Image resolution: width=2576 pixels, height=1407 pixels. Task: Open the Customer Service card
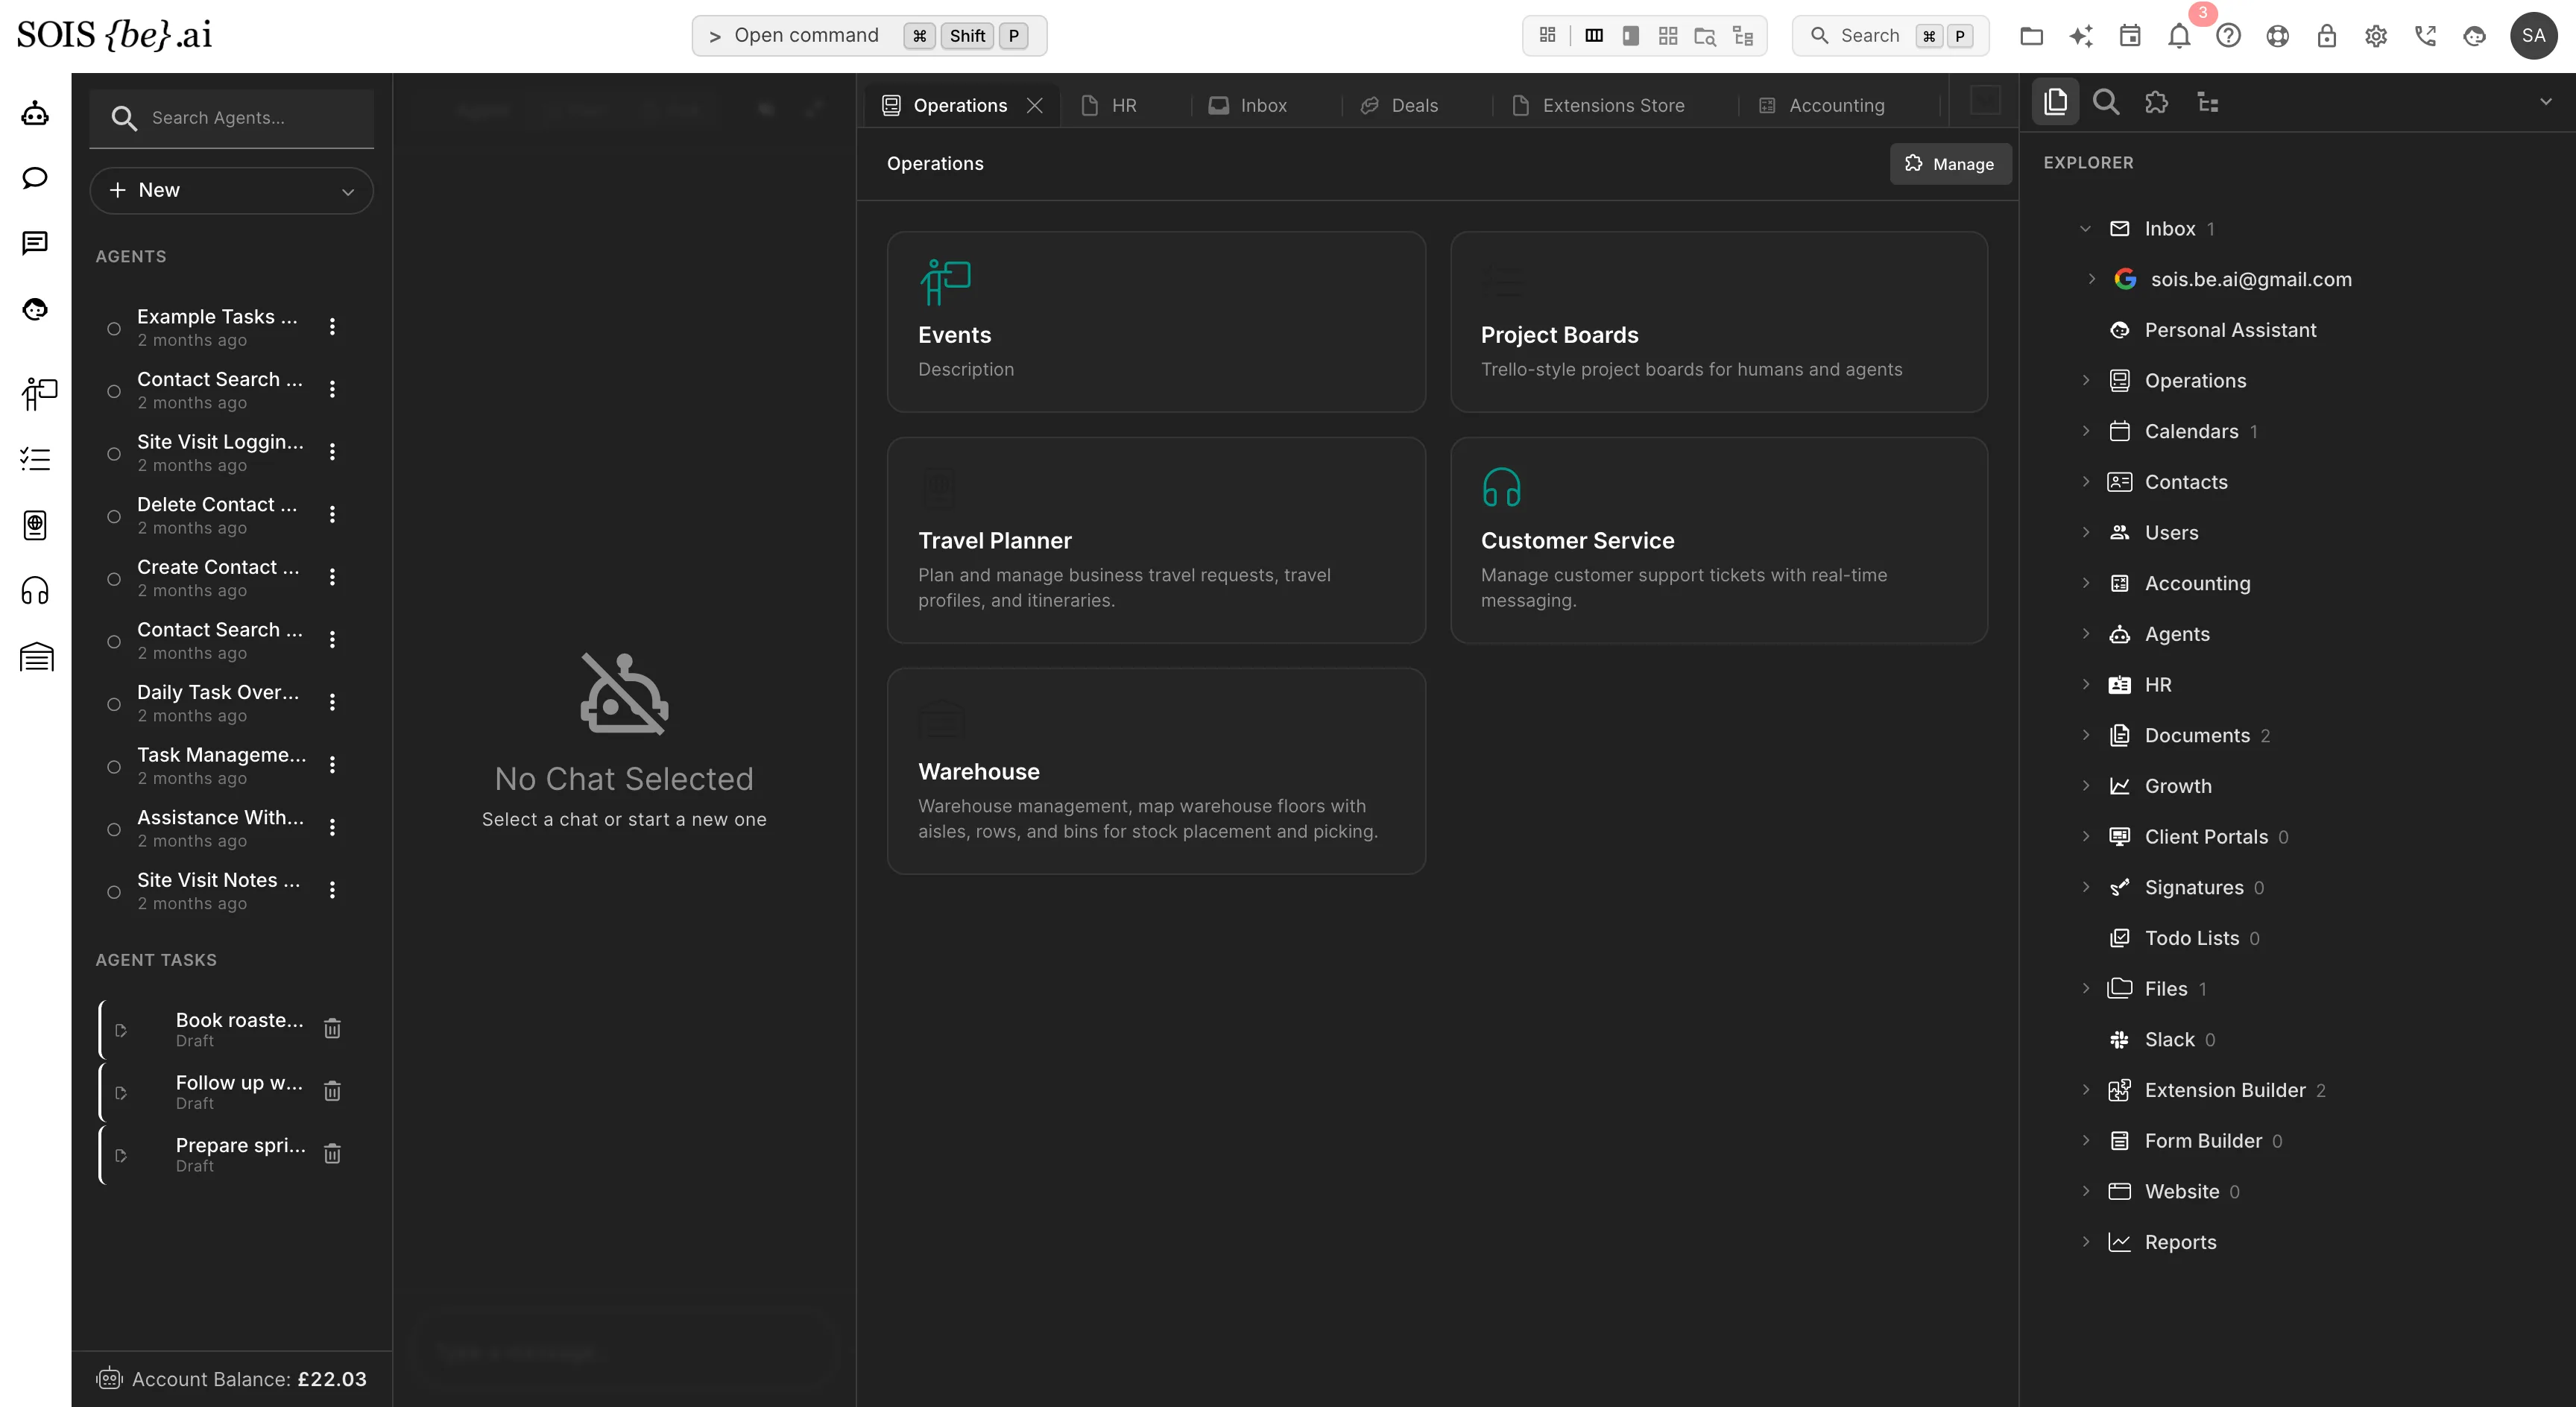pos(1718,540)
